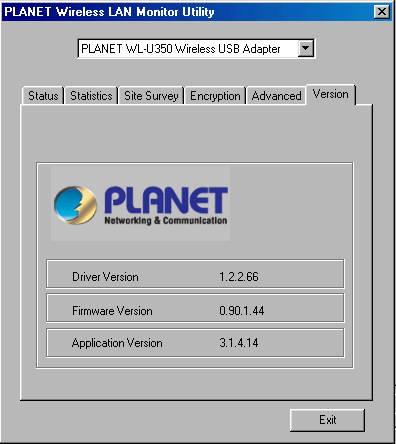Click the driver version number 1.2.2.66
This screenshot has width=396, height=444.
(x=239, y=277)
